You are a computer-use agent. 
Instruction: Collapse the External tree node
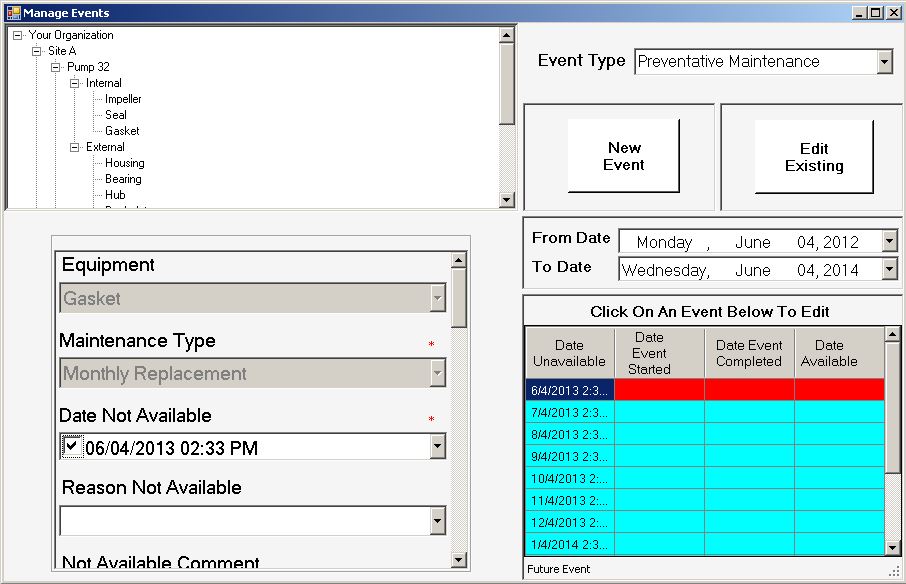(75, 147)
